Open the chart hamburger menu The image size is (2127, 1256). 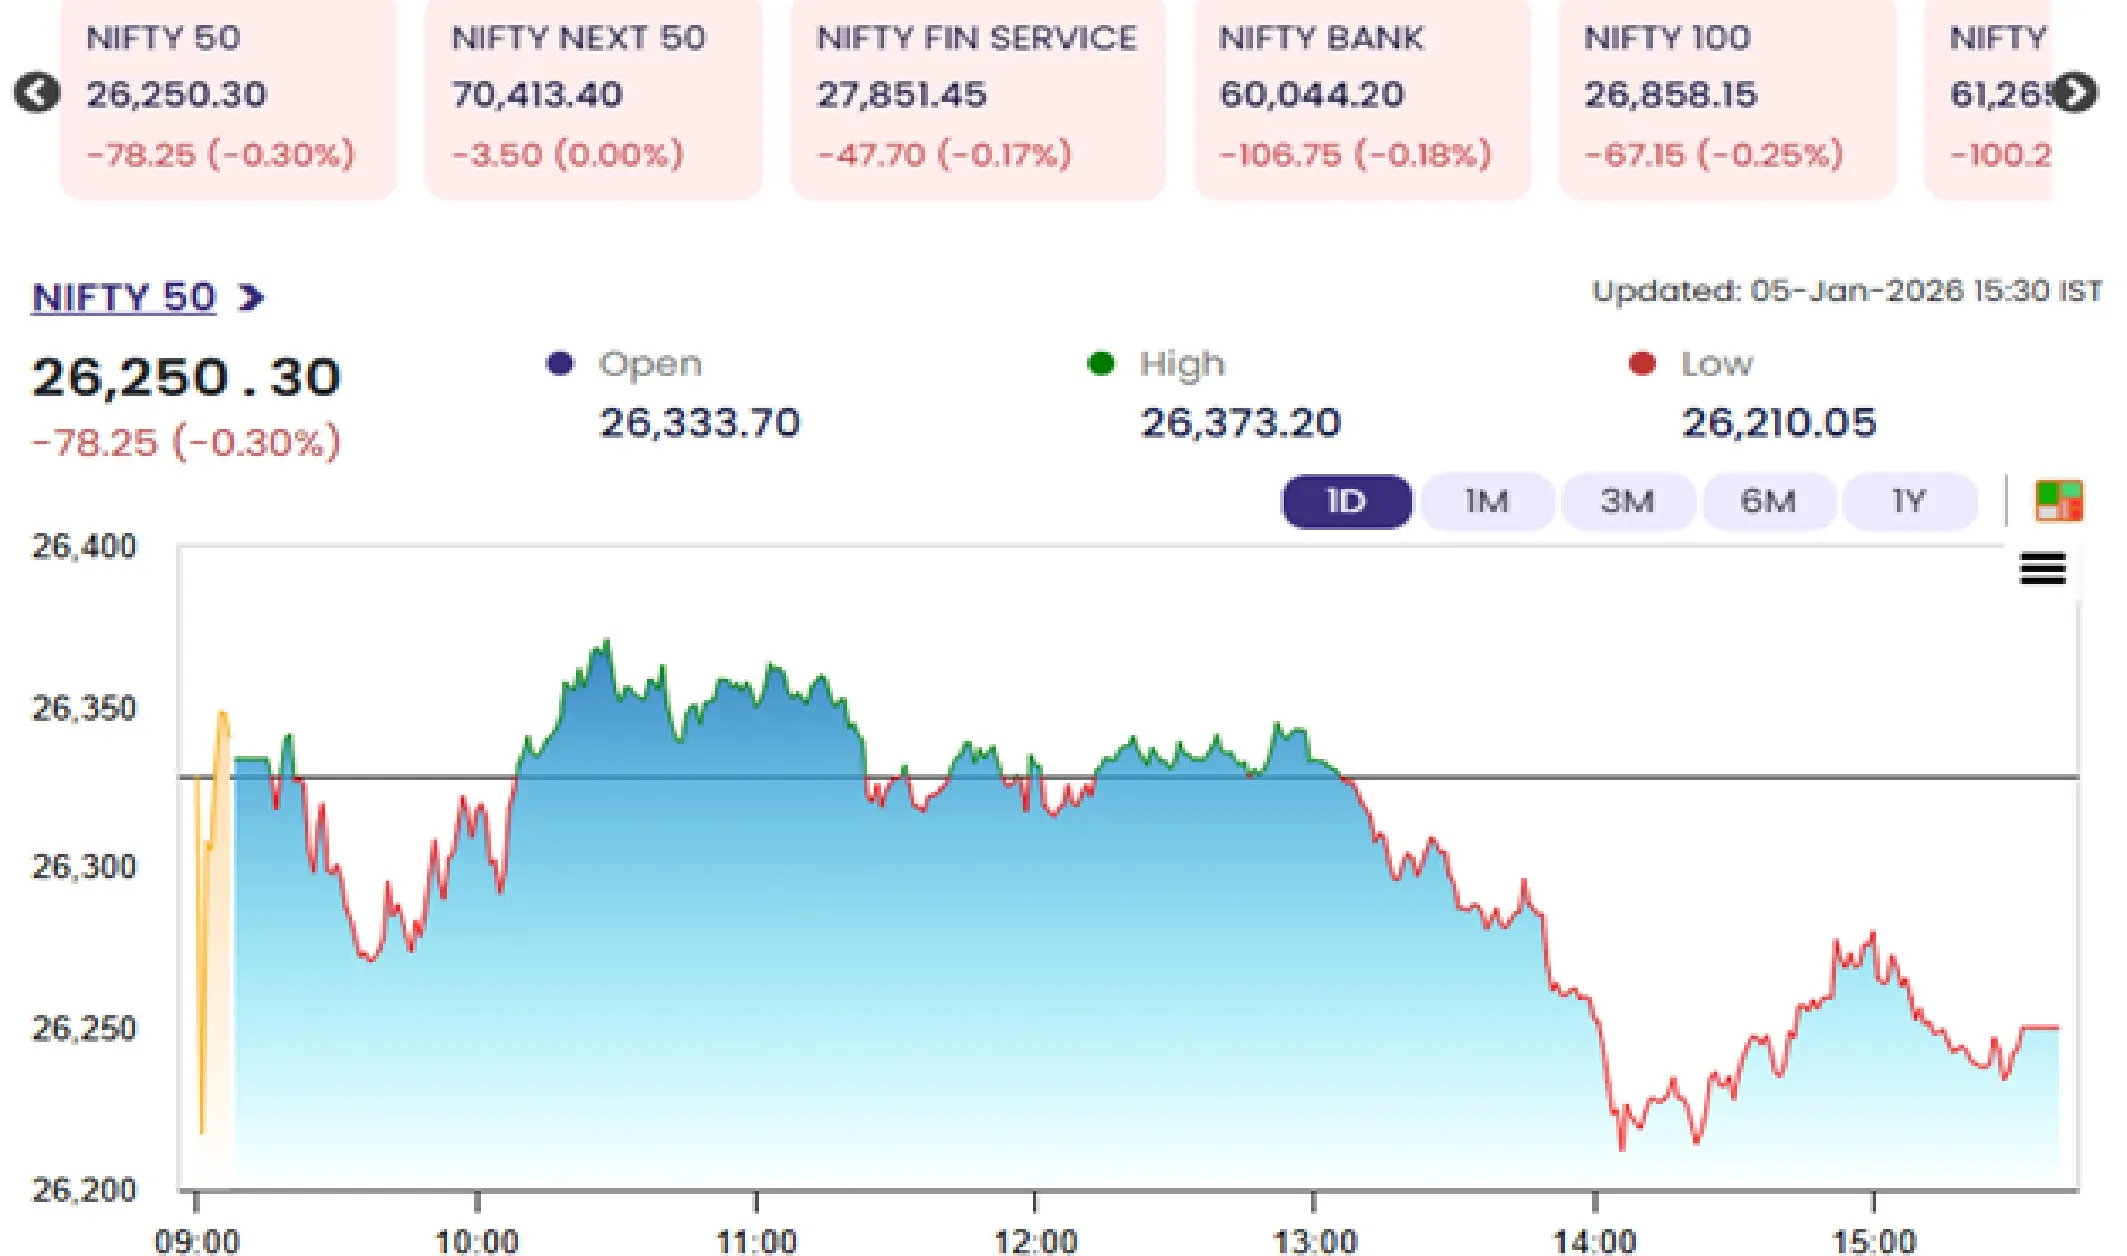[x=2042, y=569]
